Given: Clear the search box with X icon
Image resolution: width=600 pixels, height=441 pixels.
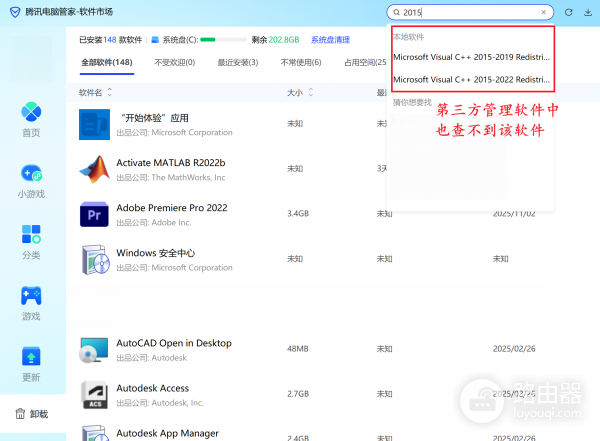Looking at the screenshot, I should coord(543,12).
